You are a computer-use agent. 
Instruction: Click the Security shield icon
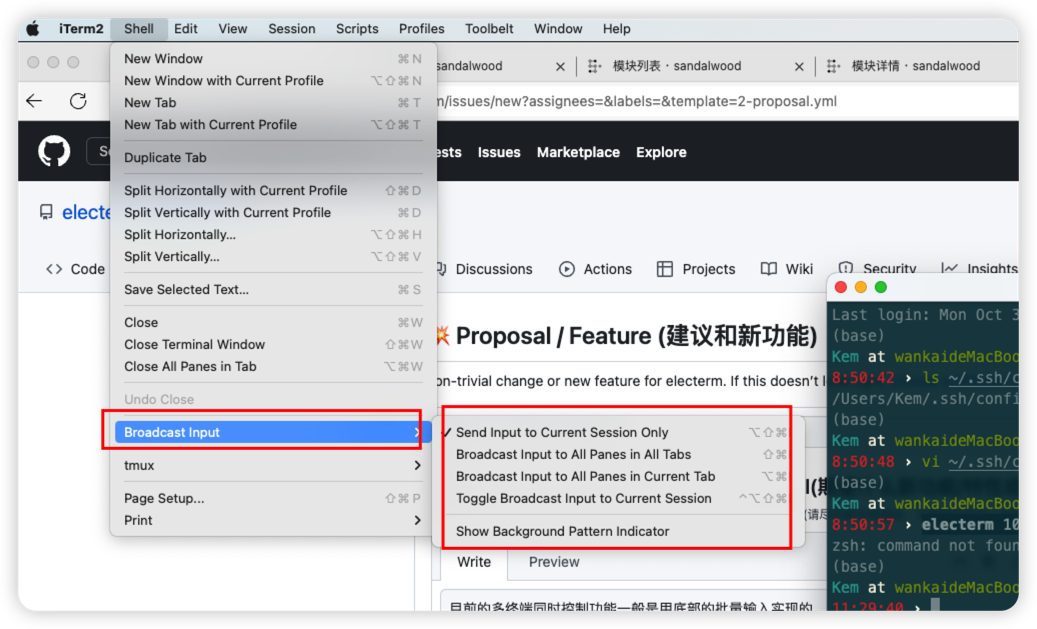click(x=845, y=268)
